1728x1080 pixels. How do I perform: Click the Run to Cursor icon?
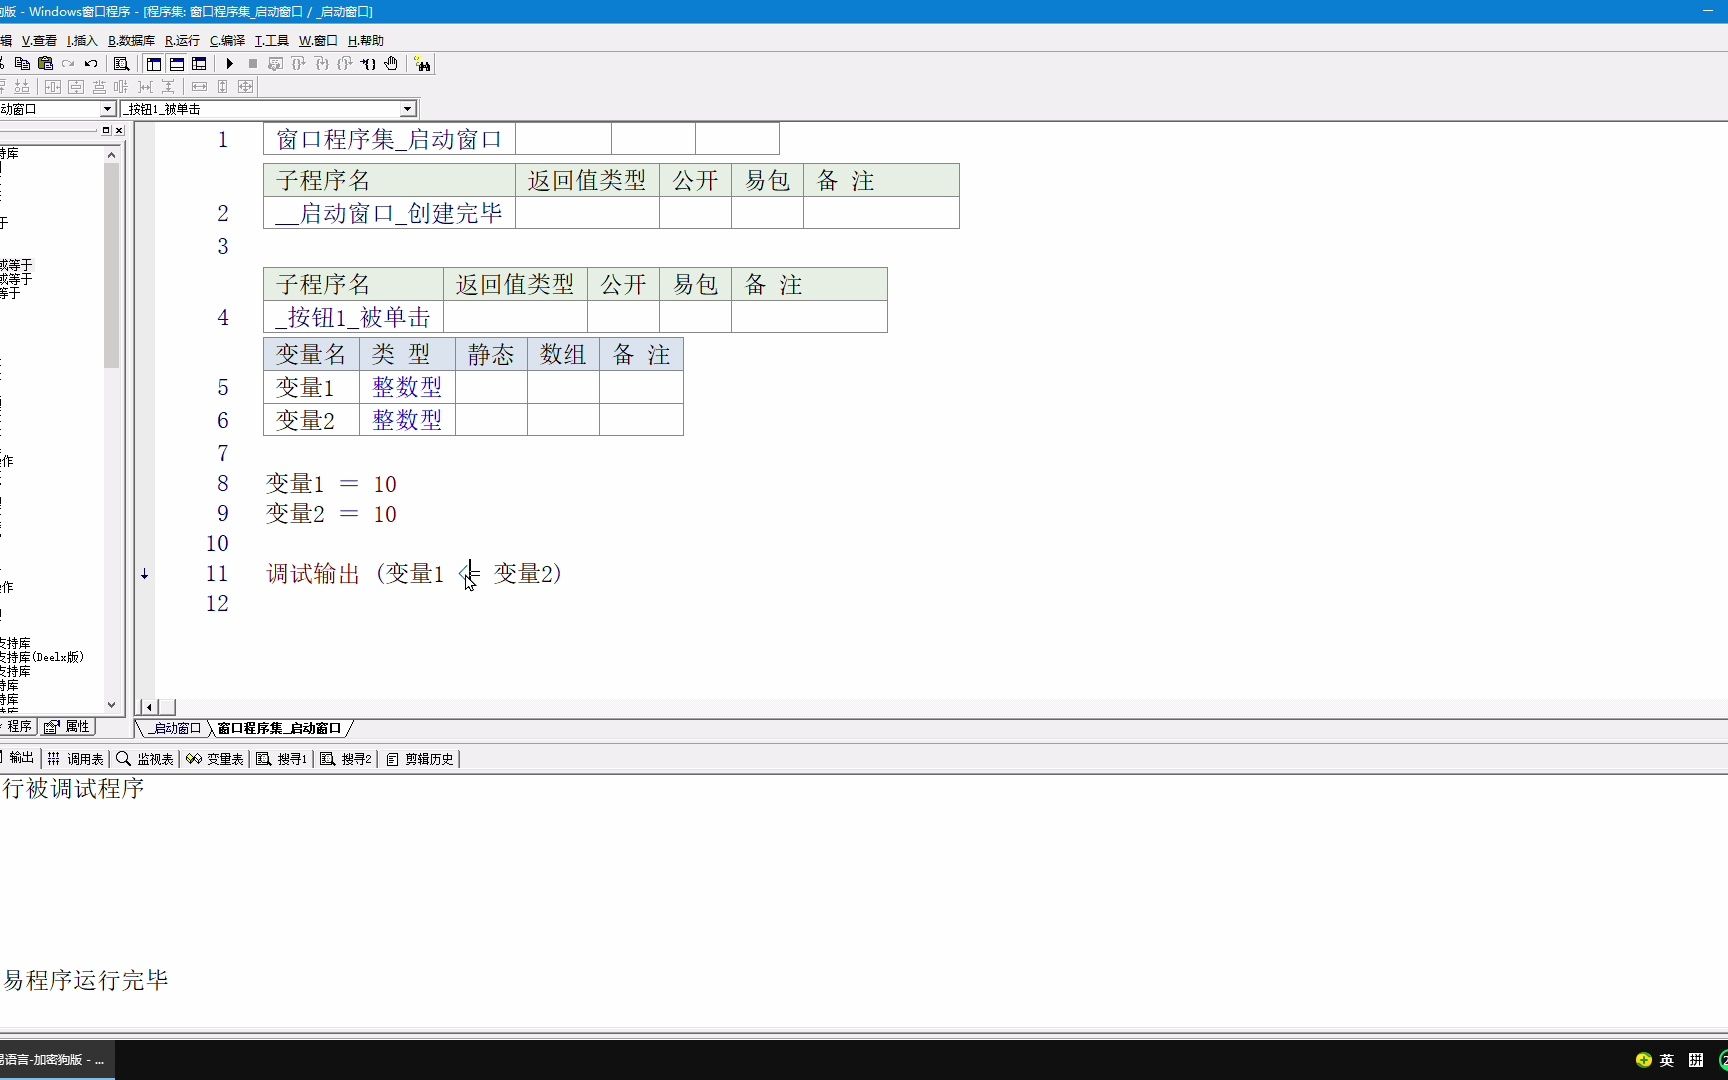368,63
